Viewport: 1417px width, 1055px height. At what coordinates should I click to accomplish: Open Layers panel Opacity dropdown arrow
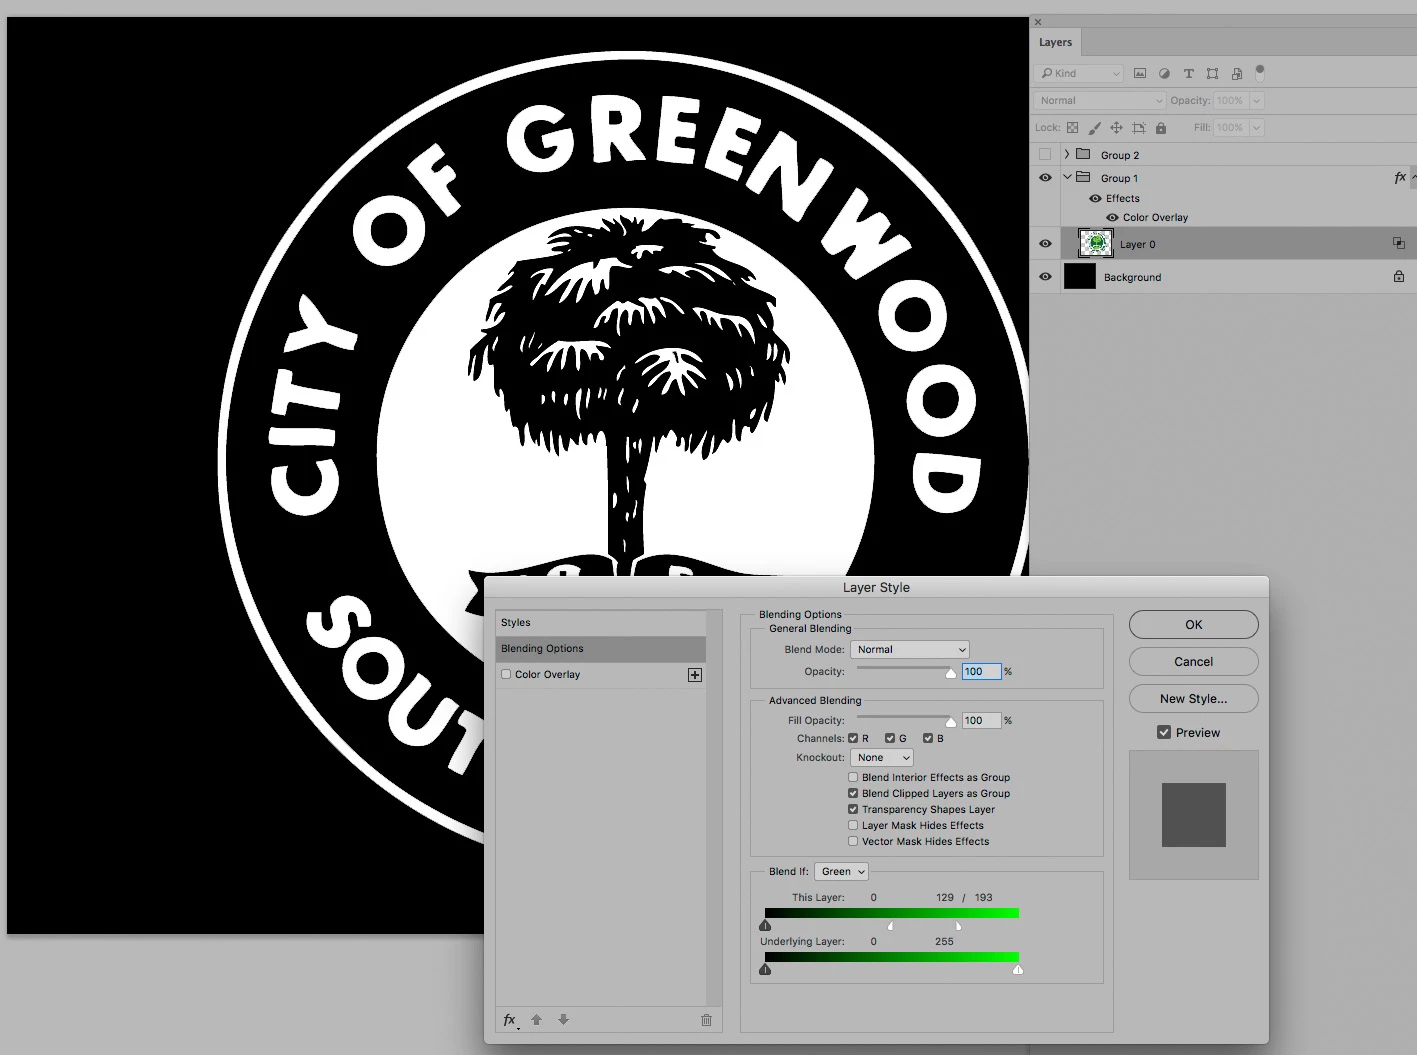1257,100
